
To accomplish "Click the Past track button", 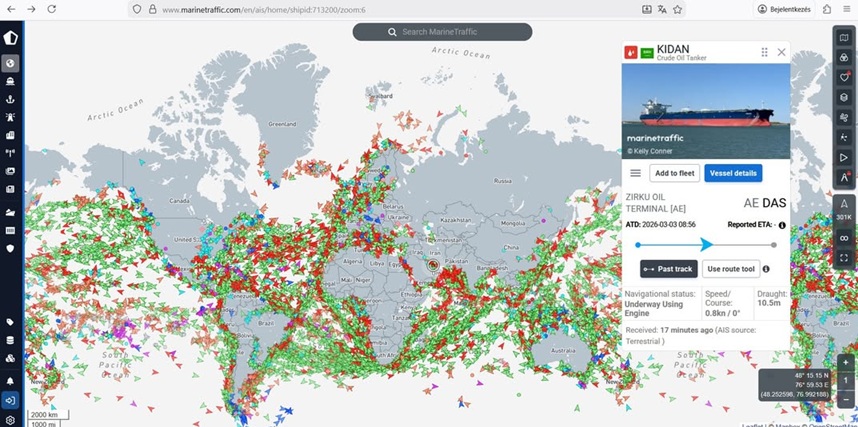I will 668,269.
